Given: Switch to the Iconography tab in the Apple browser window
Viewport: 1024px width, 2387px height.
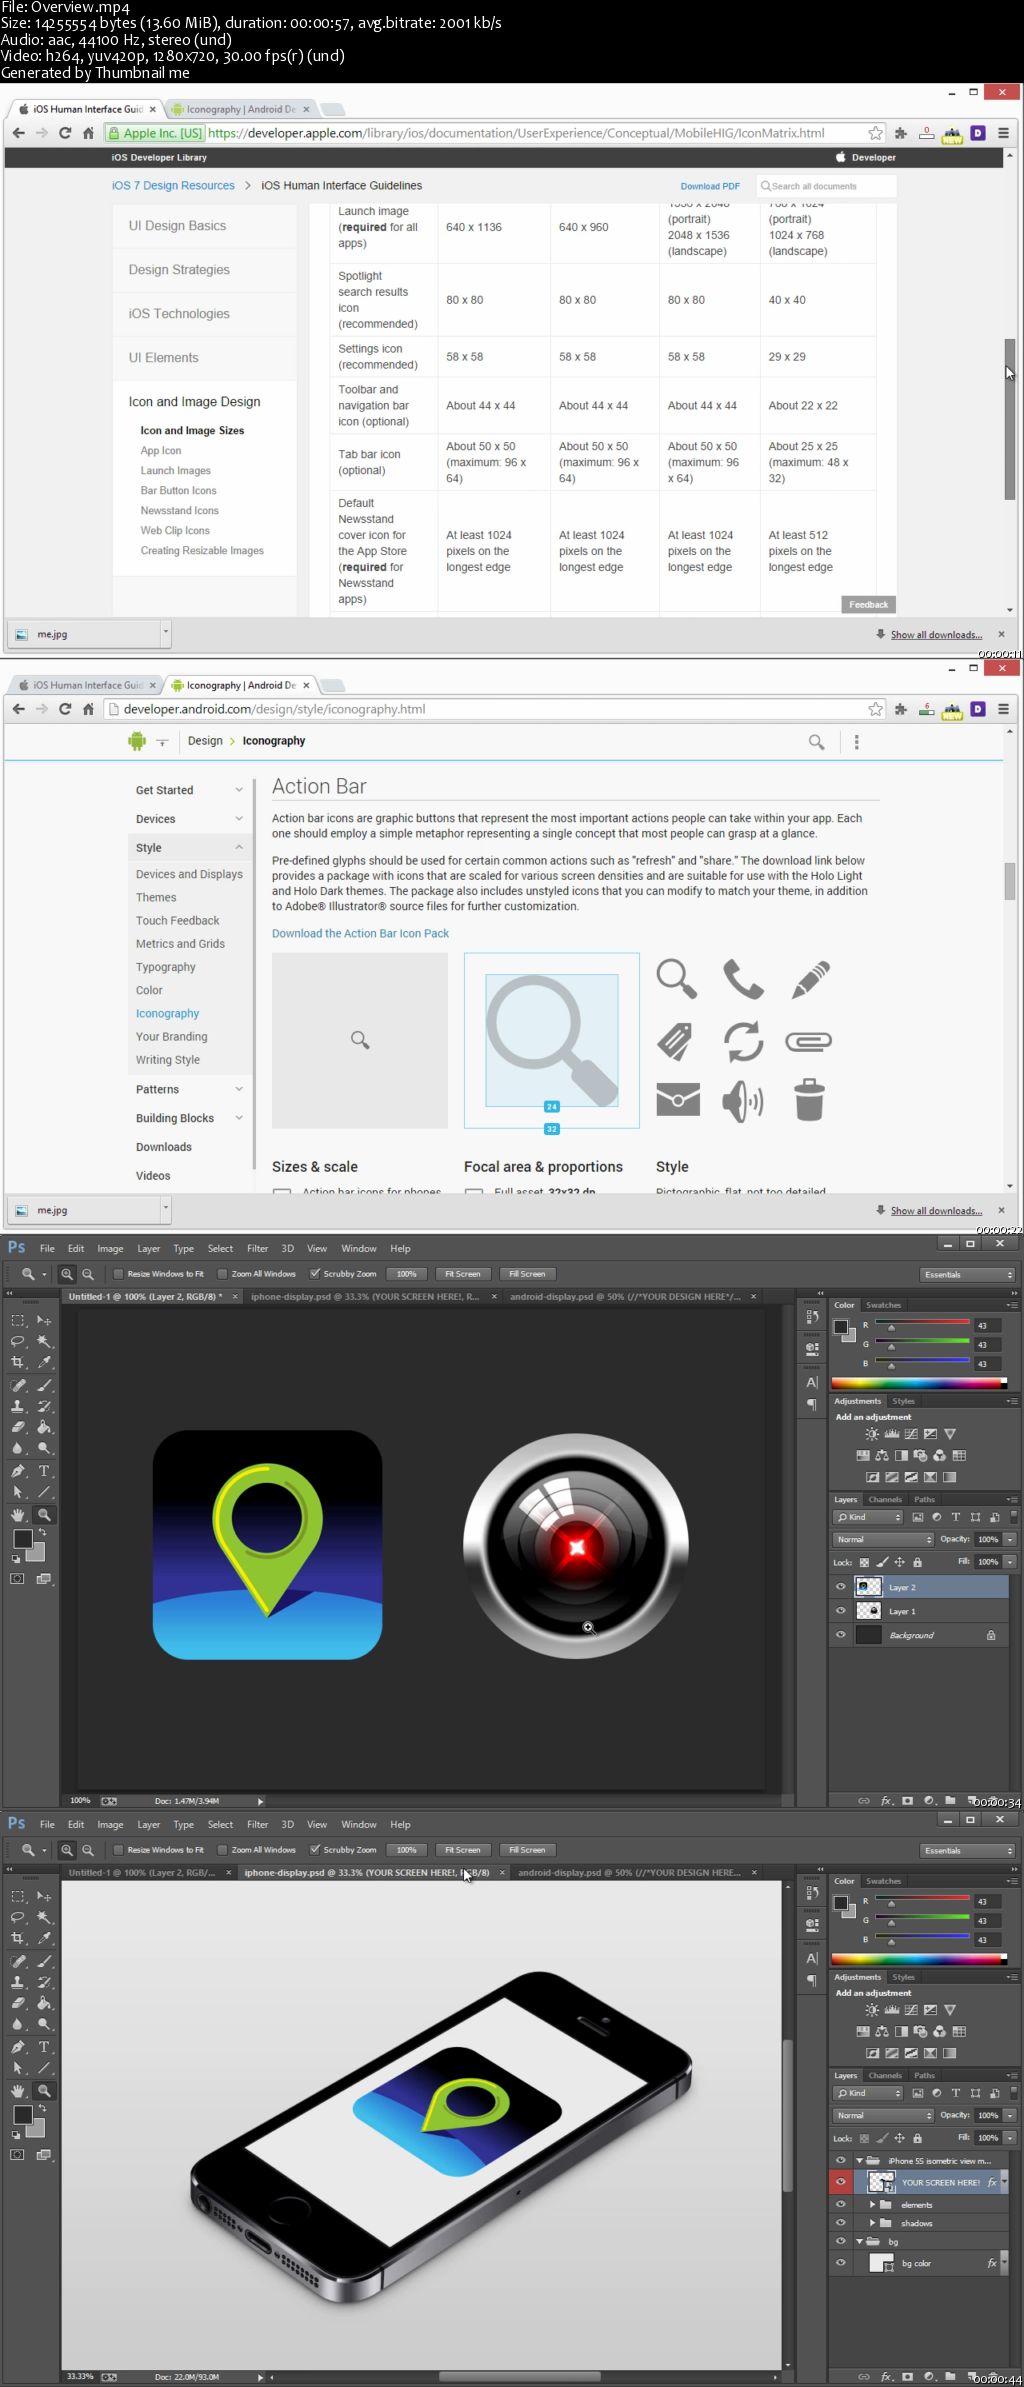Looking at the screenshot, I should tap(239, 109).
